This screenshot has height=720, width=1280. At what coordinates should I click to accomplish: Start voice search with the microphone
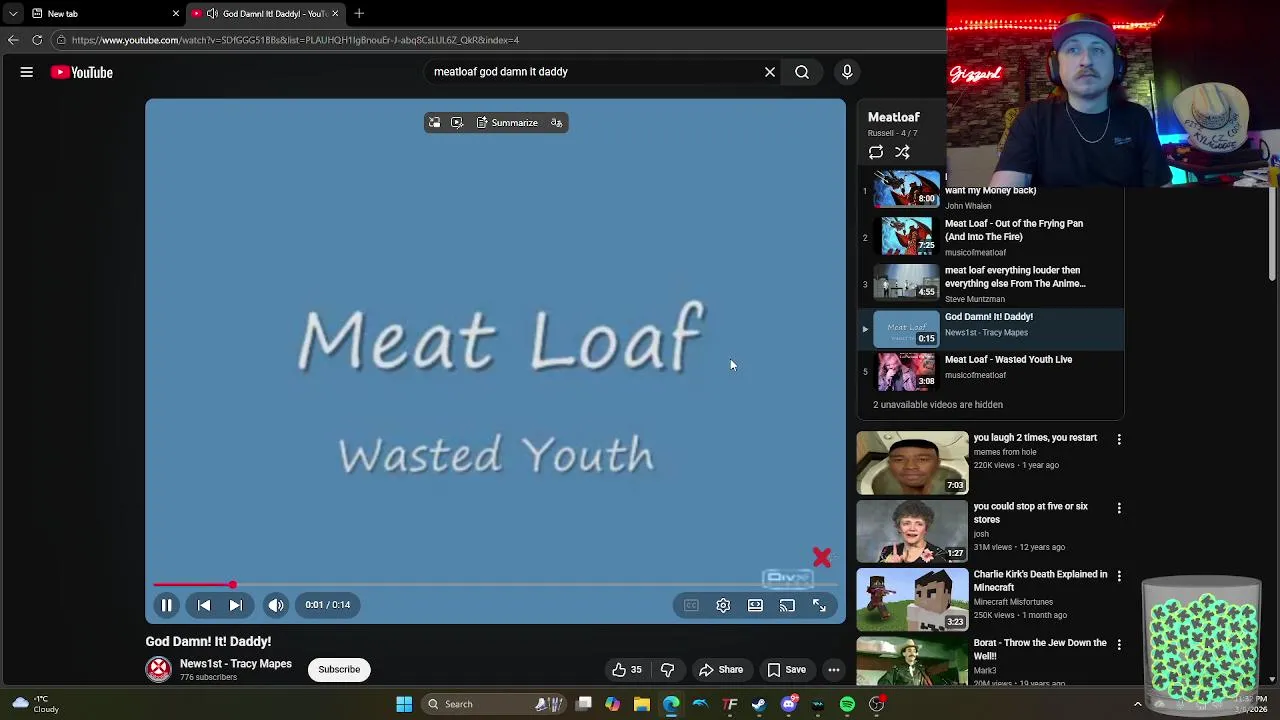pos(847,72)
